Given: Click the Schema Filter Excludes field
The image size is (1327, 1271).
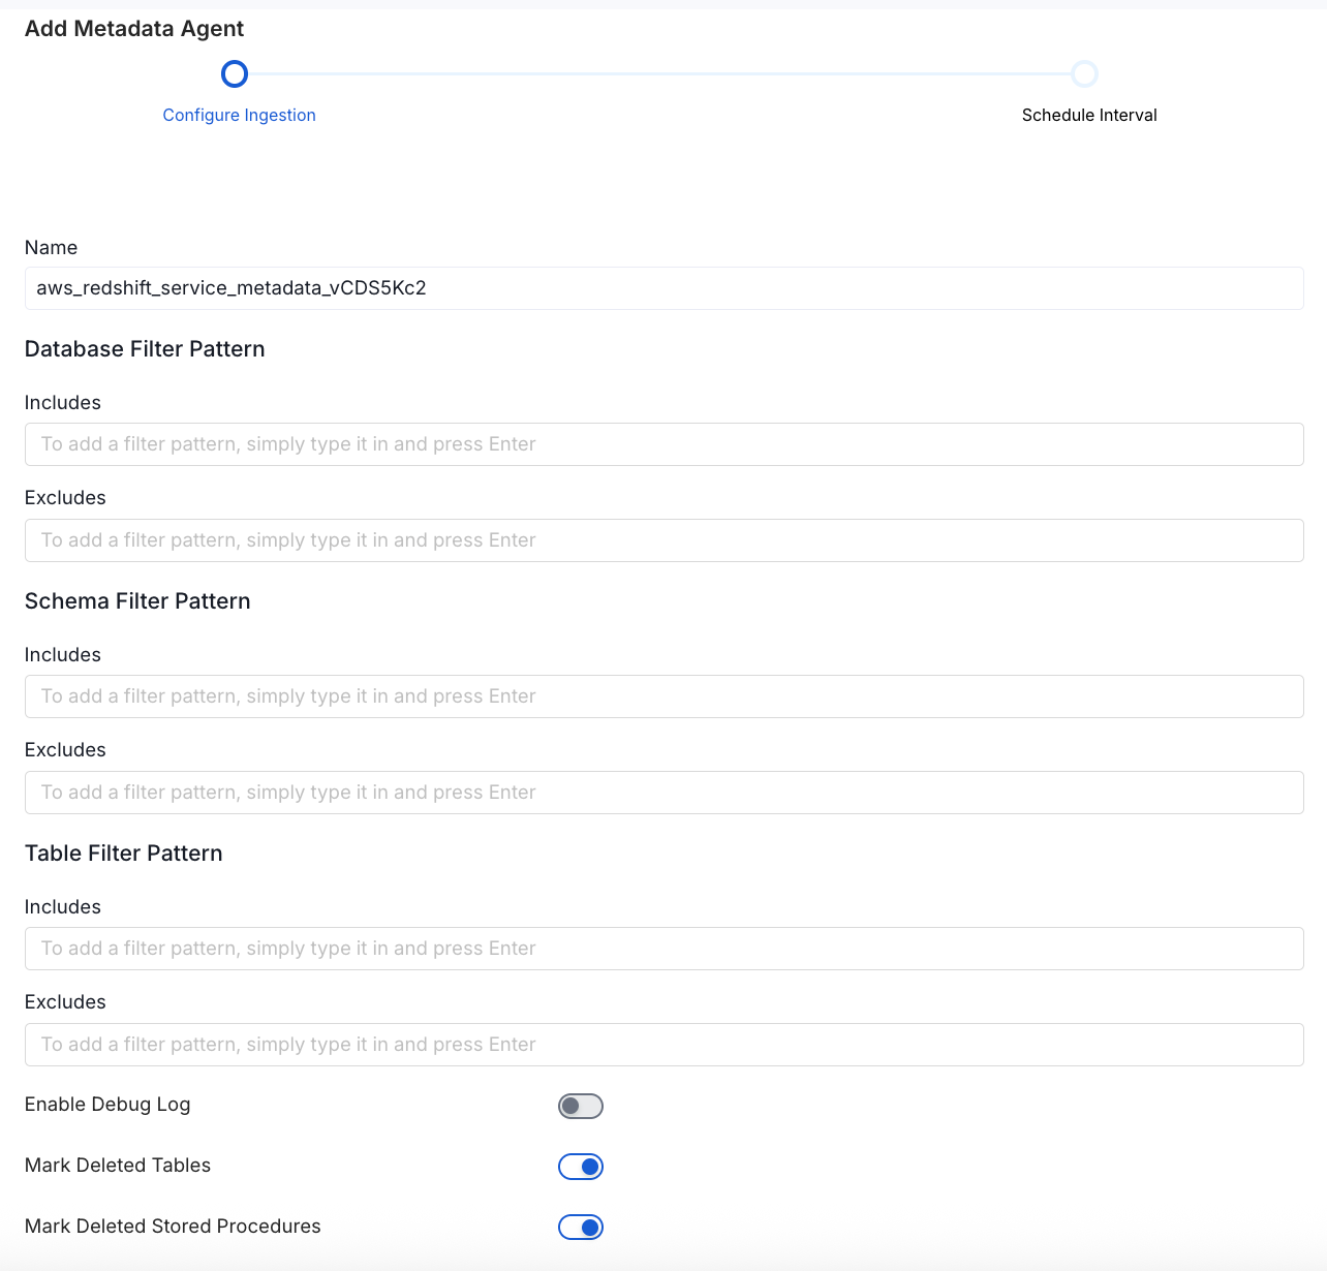Looking at the screenshot, I should (663, 792).
